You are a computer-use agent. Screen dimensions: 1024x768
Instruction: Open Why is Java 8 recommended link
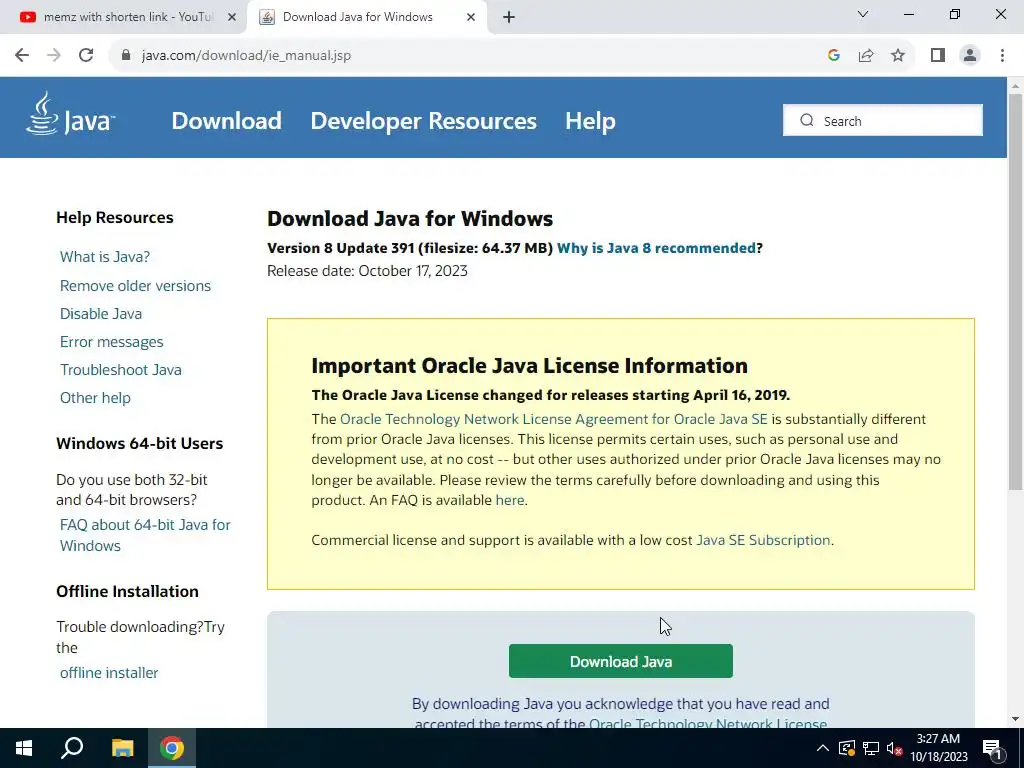click(x=656, y=248)
